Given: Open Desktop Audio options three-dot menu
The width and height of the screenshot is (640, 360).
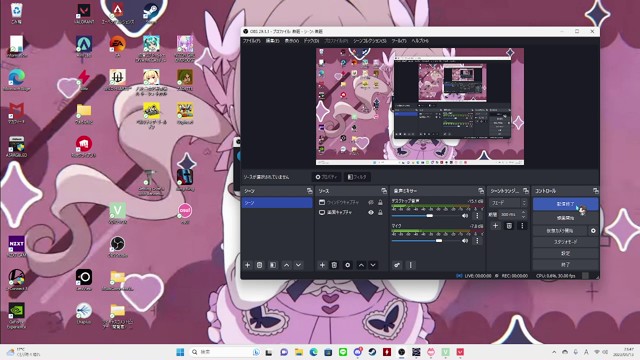Looking at the screenshot, I should click(x=477, y=216).
